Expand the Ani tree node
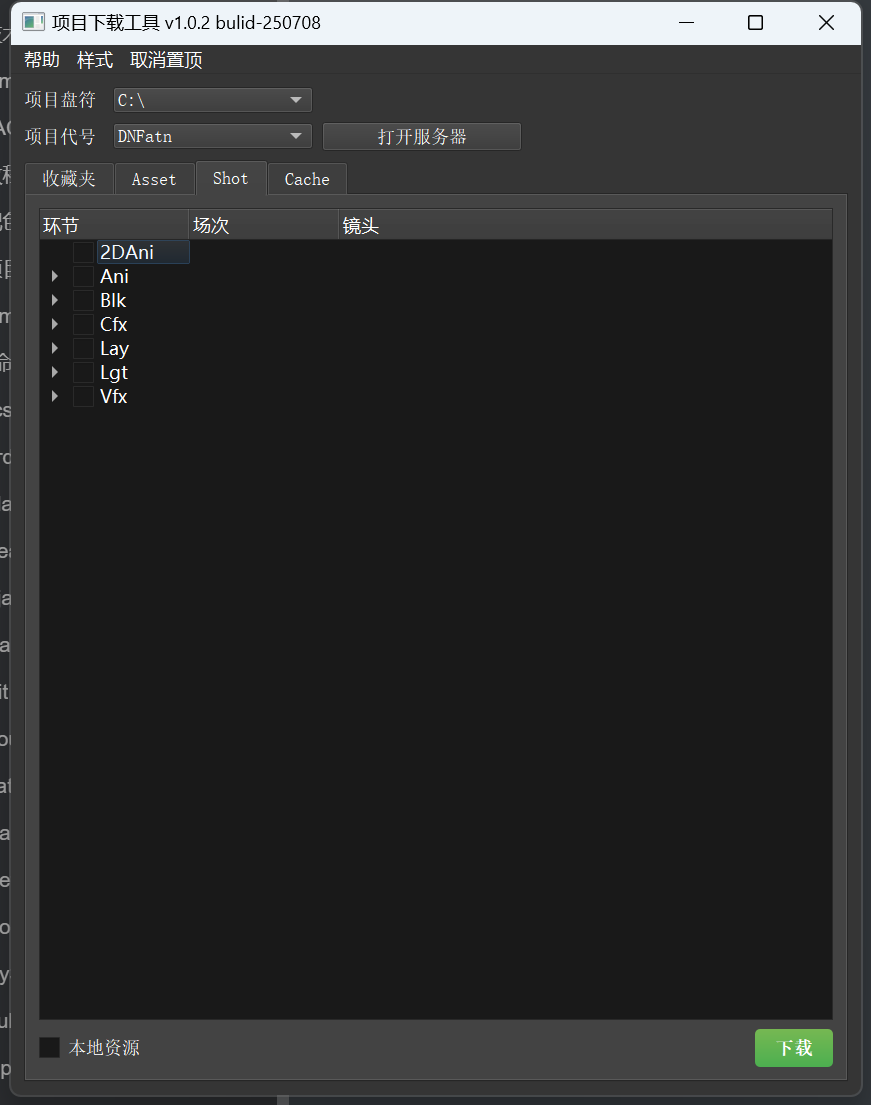This screenshot has width=871, height=1105. (54, 276)
